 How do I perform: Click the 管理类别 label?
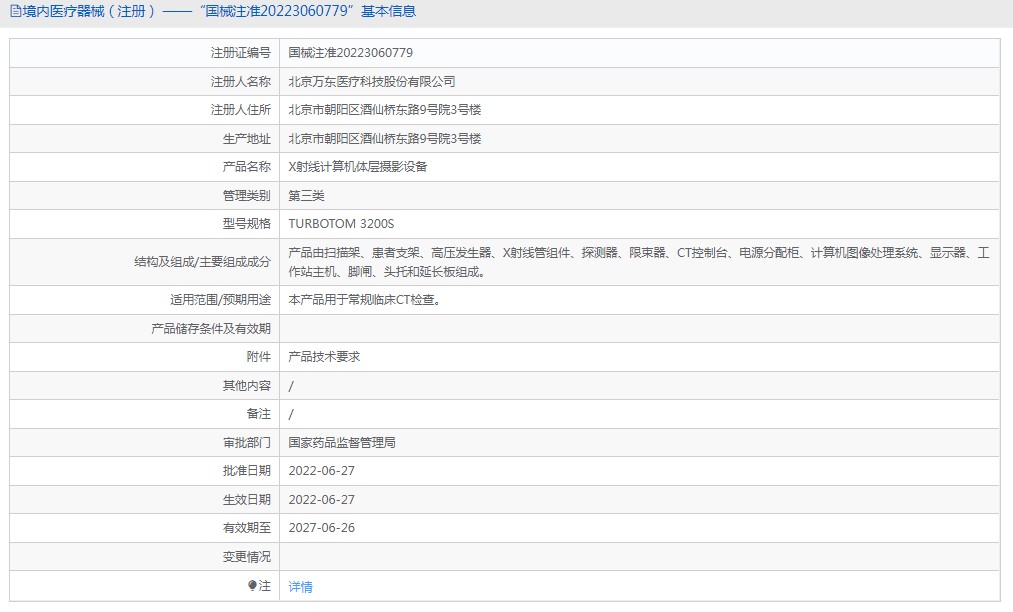tap(246, 195)
